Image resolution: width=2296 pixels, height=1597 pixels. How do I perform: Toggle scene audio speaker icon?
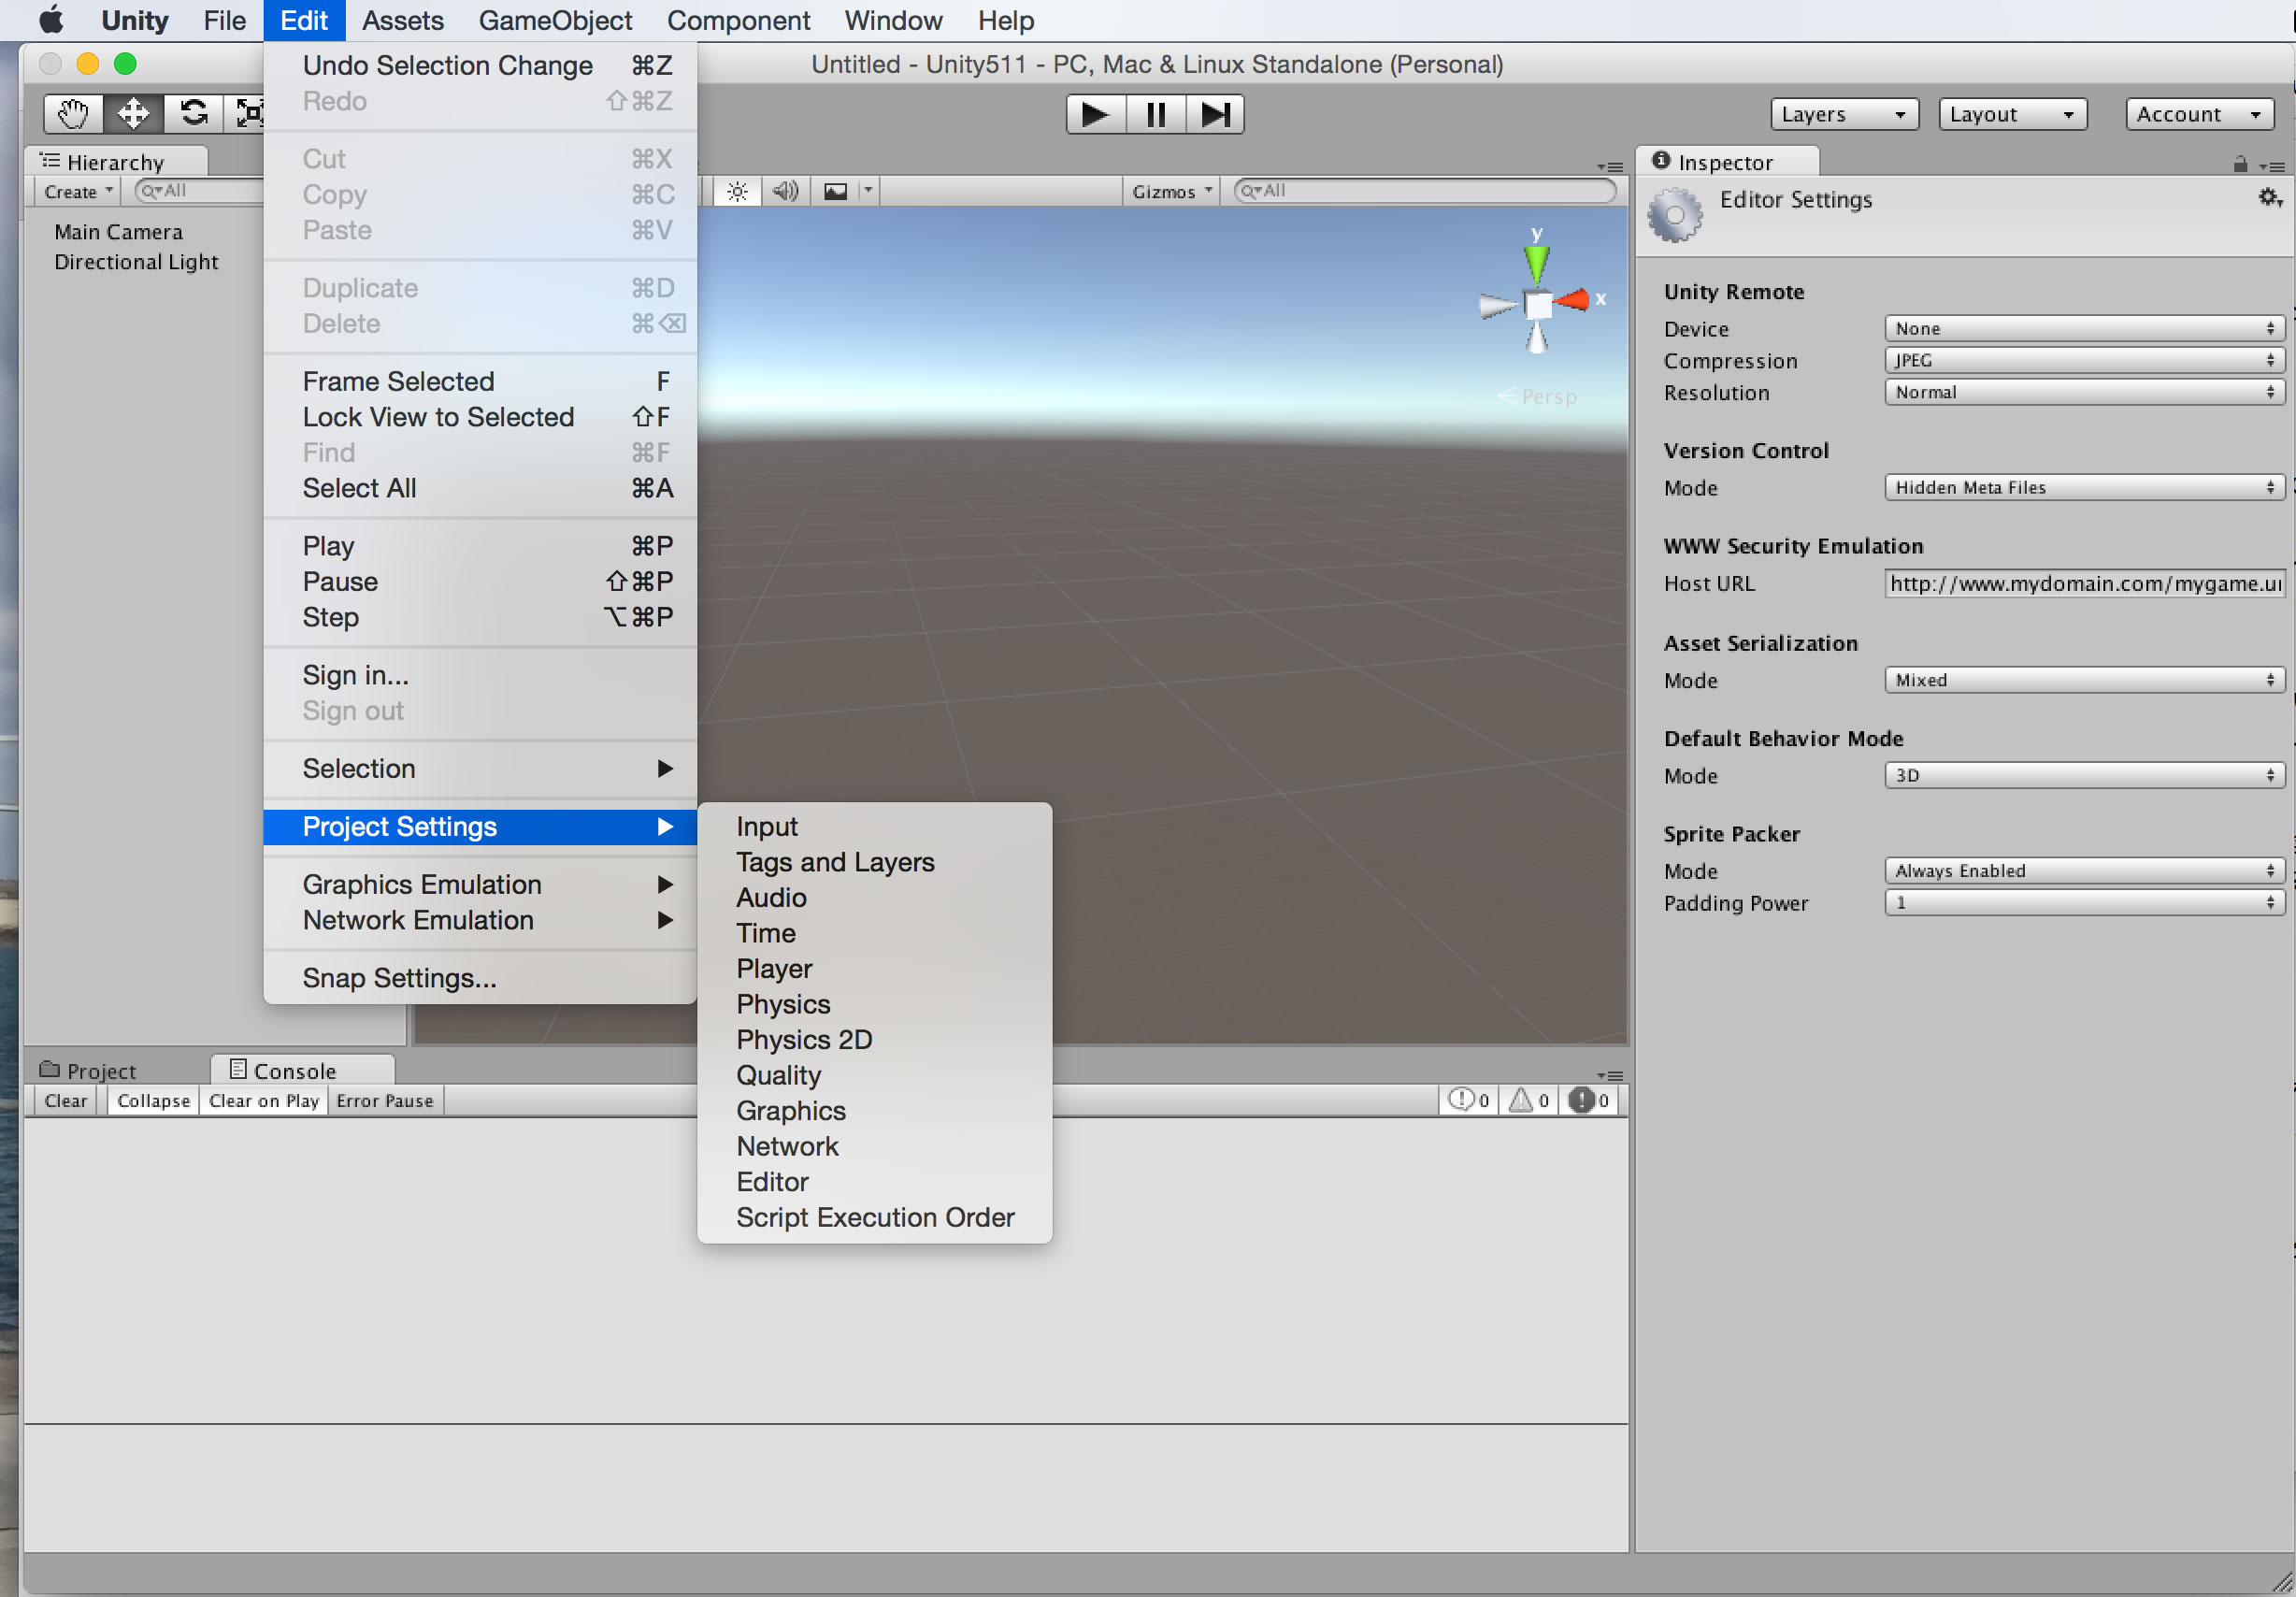coord(786,191)
